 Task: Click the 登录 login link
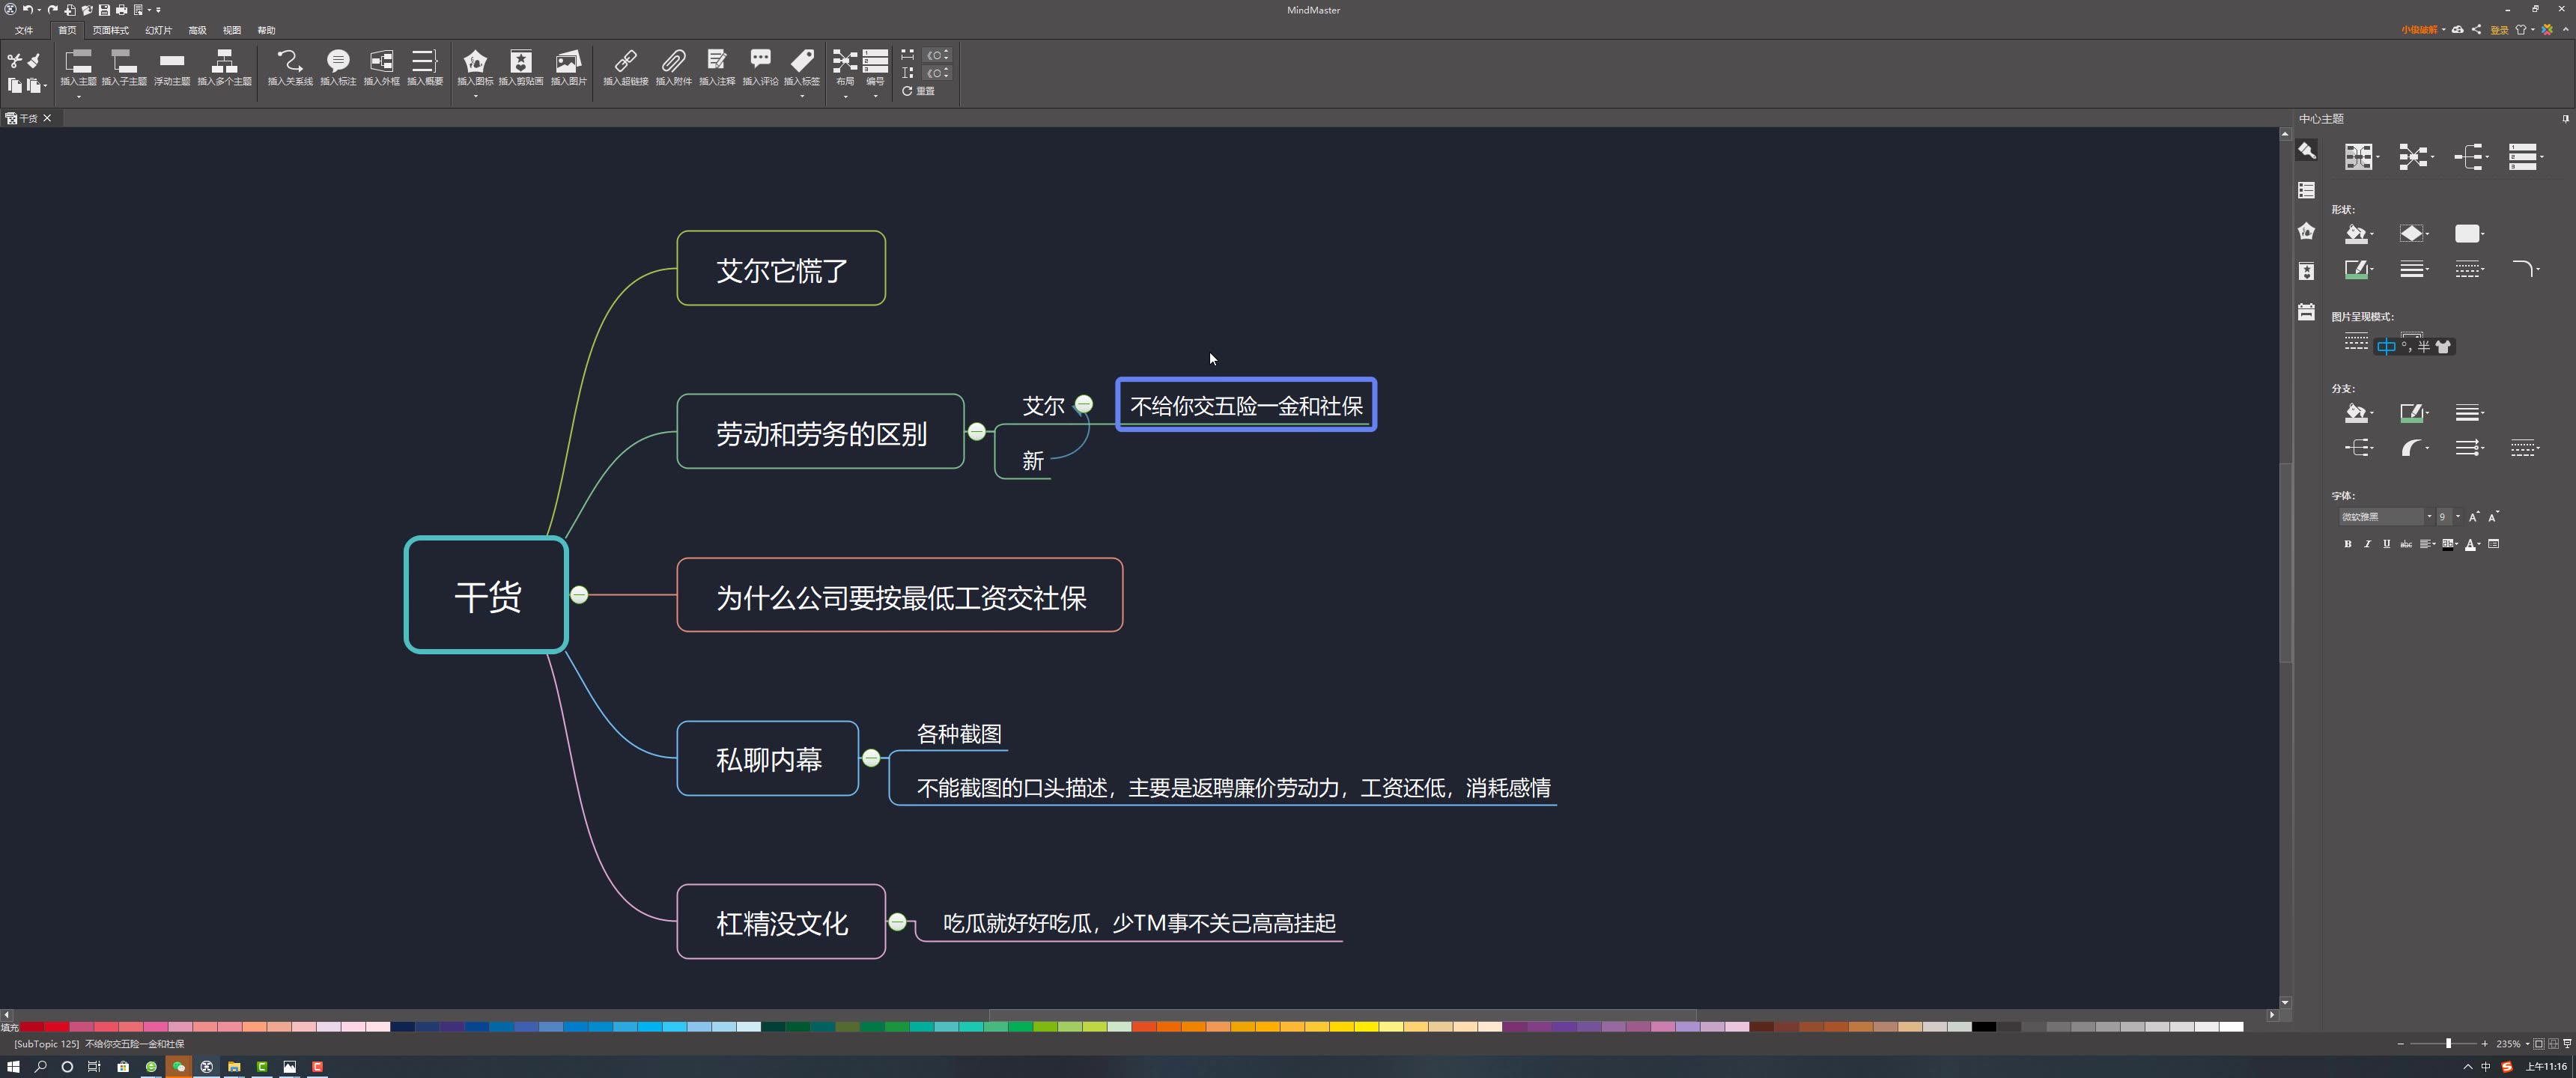[x=2499, y=30]
